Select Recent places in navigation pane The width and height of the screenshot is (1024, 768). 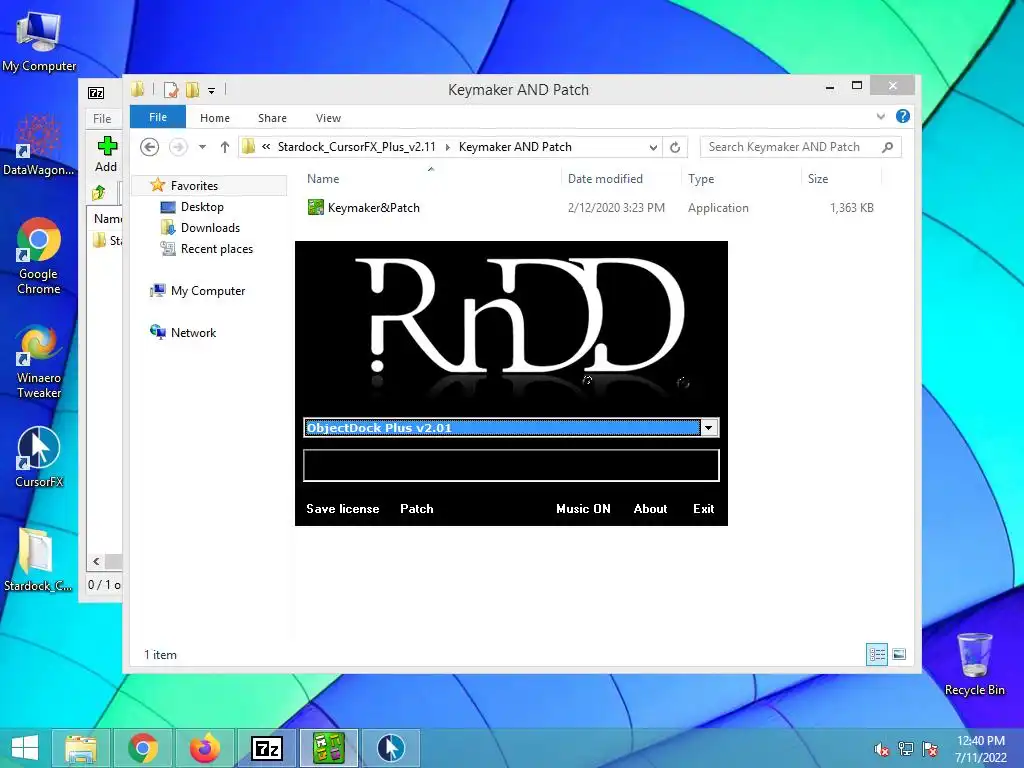click(216, 249)
